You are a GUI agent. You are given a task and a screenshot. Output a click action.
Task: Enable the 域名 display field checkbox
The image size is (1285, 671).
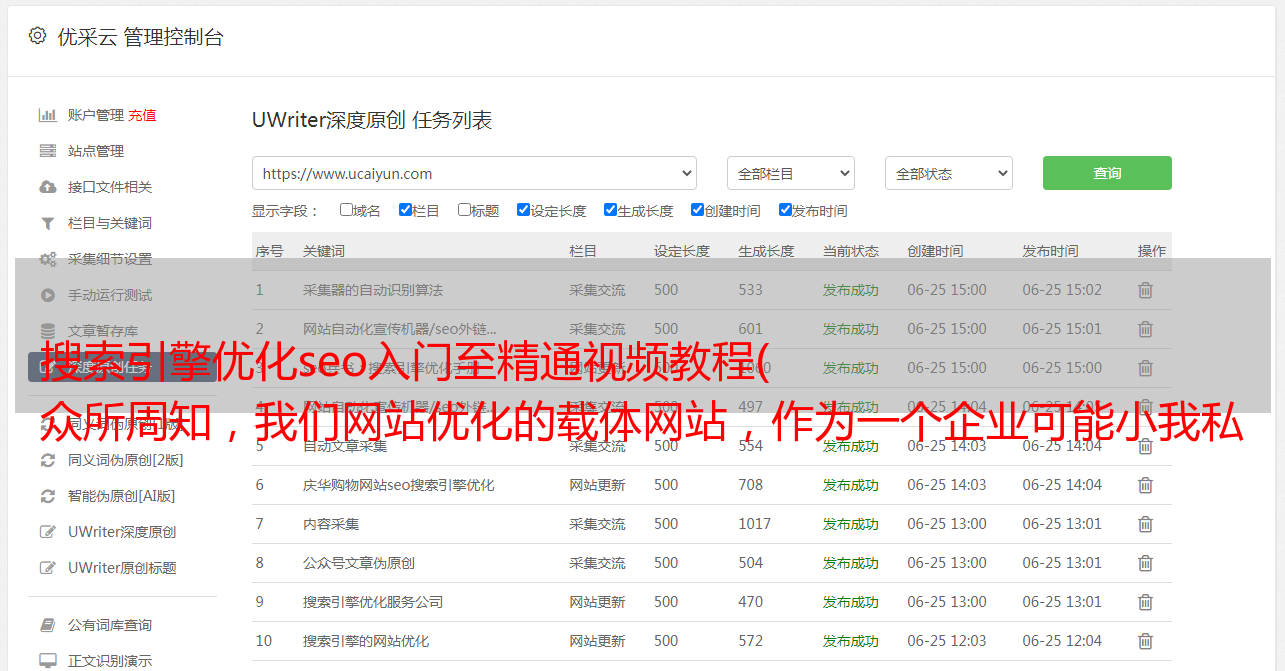[346, 210]
